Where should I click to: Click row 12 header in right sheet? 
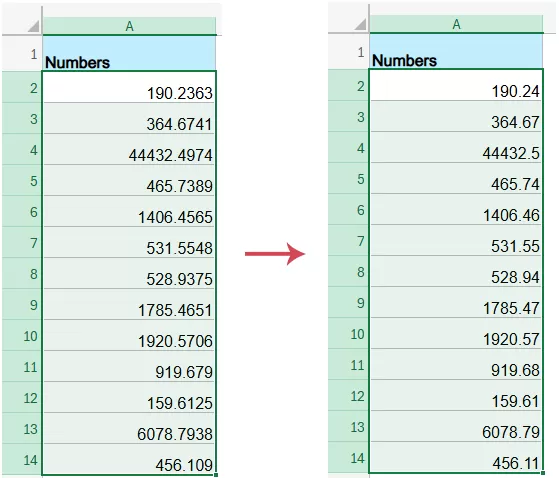(x=349, y=395)
